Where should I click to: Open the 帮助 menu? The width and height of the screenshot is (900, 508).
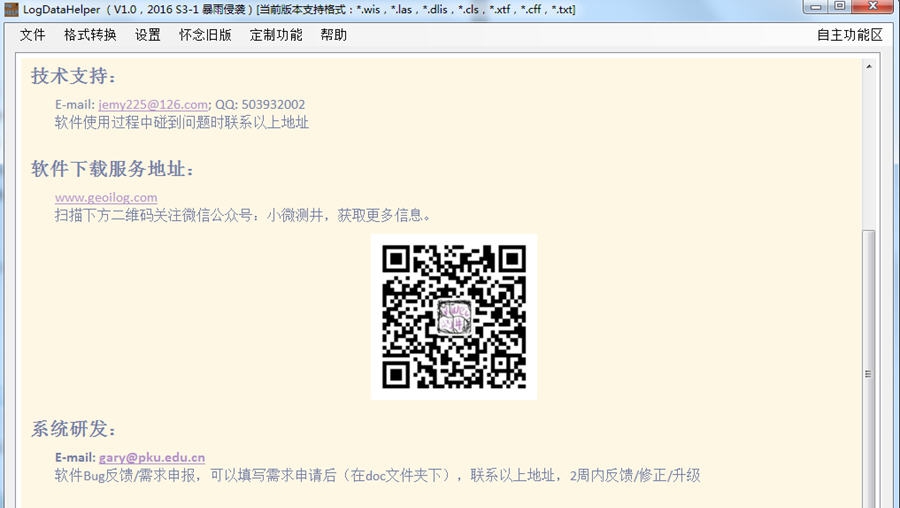[333, 35]
